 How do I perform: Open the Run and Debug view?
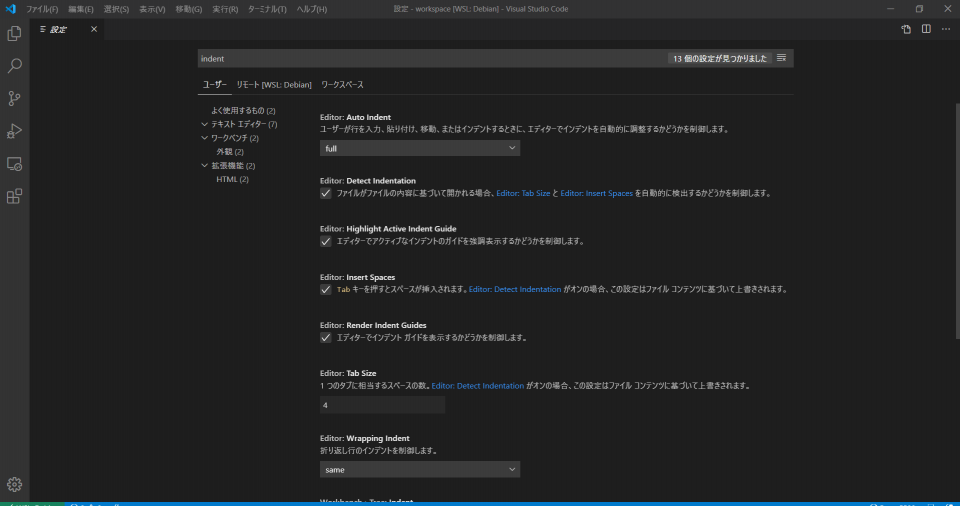14,130
